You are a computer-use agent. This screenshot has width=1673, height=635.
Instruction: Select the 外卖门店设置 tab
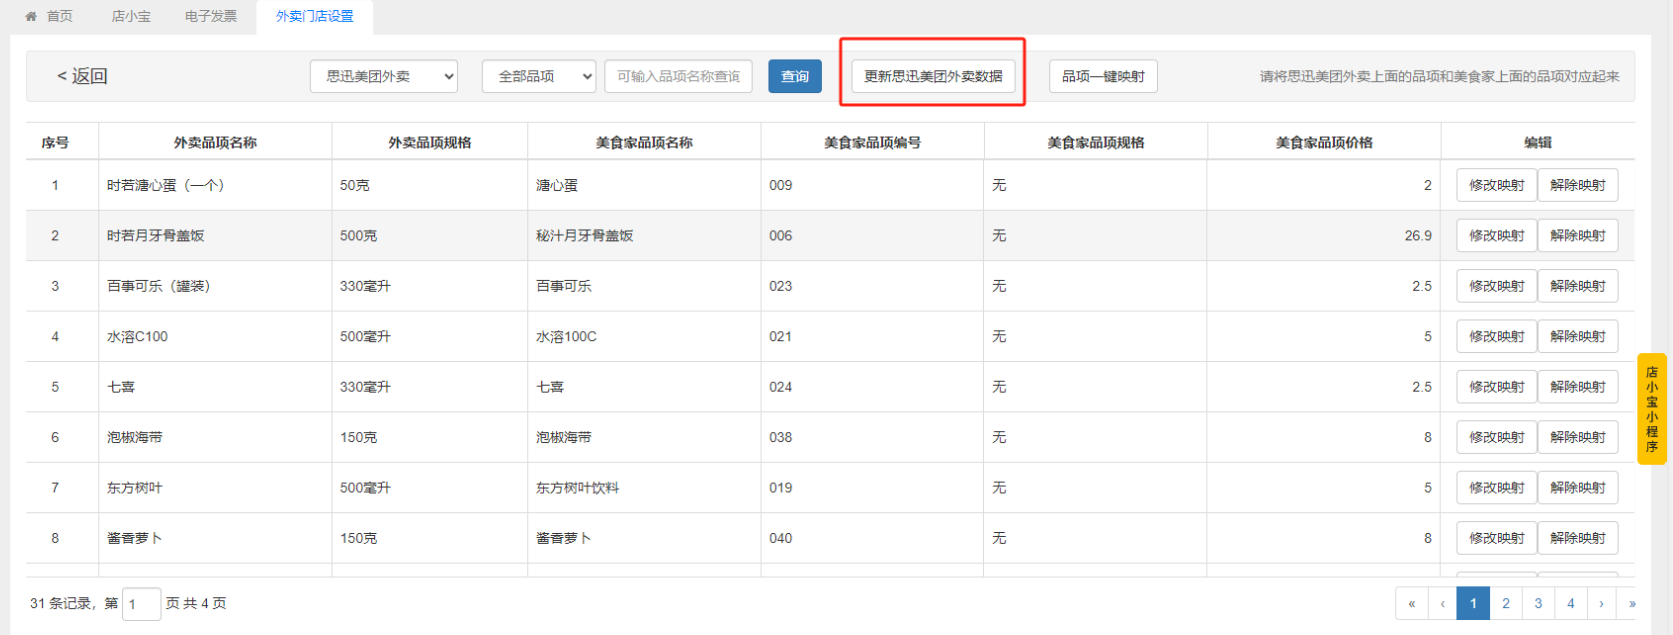pos(315,17)
